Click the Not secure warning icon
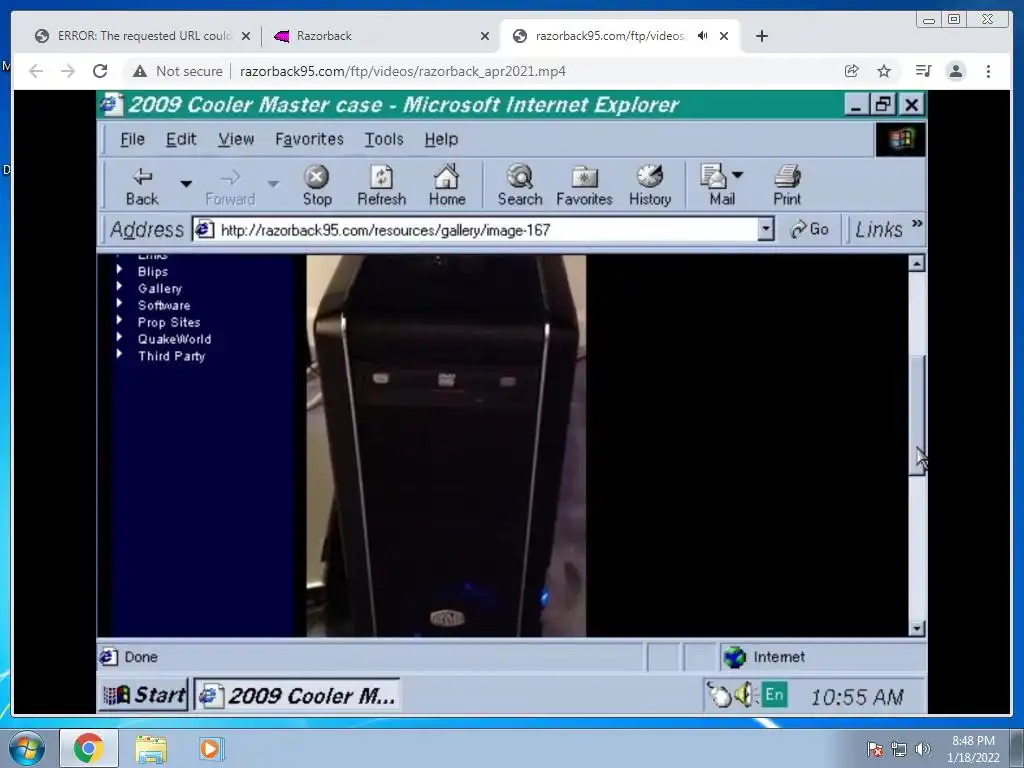This screenshot has width=1024, height=768. (x=139, y=71)
